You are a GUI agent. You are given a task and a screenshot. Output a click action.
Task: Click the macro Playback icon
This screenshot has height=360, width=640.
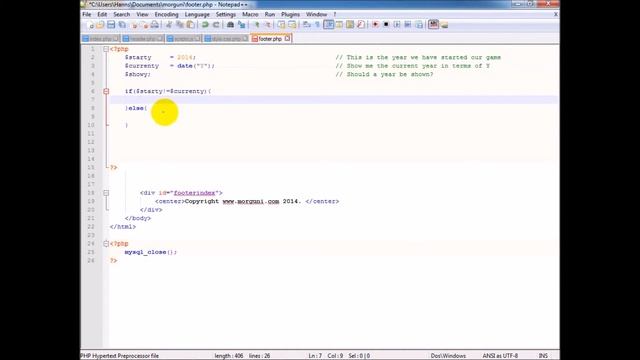(397, 25)
